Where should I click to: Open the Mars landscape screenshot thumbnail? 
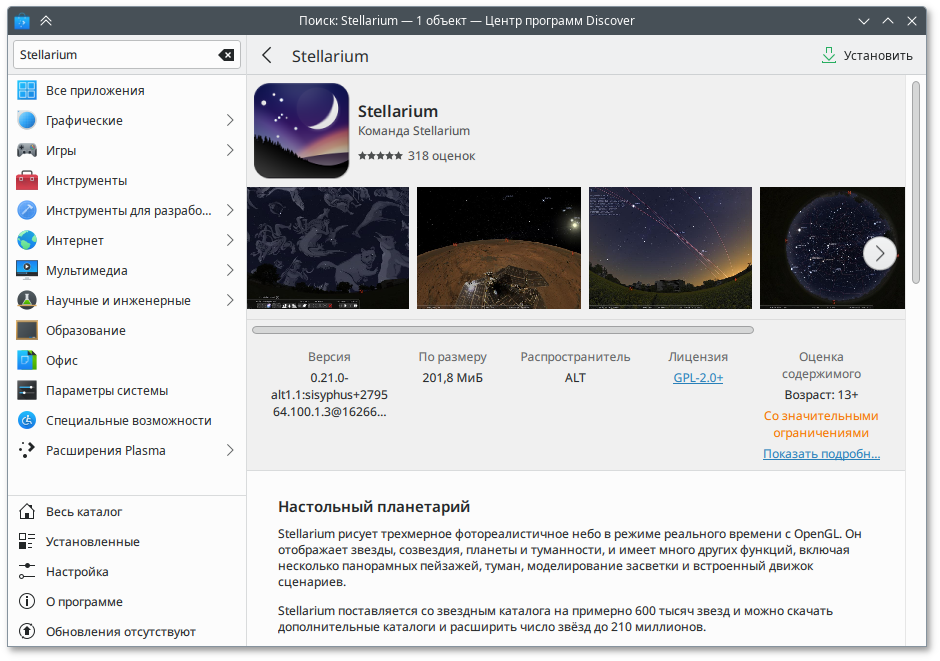(x=498, y=247)
